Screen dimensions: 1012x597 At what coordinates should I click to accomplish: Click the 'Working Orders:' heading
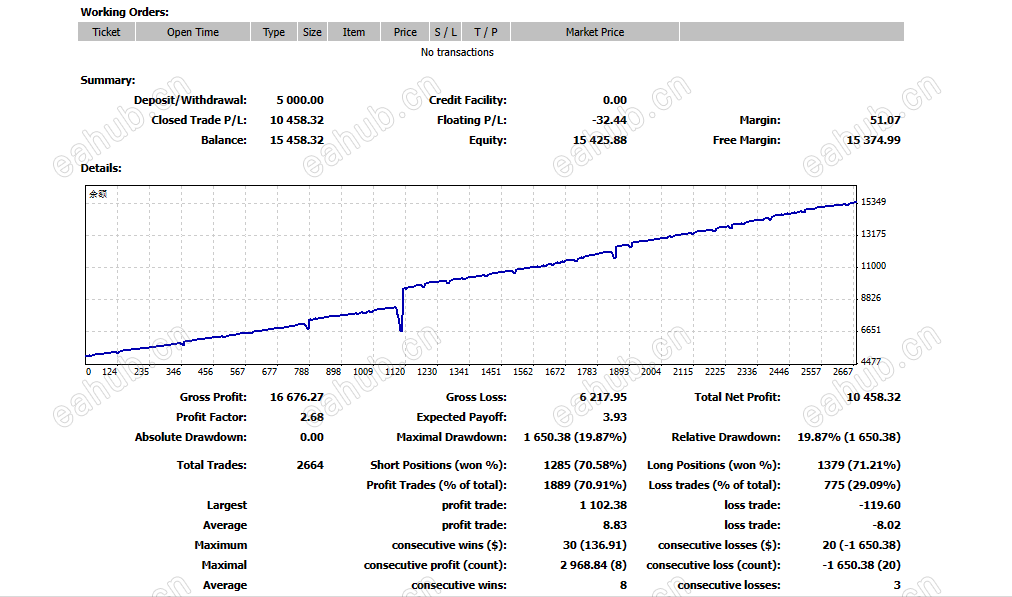[125, 12]
